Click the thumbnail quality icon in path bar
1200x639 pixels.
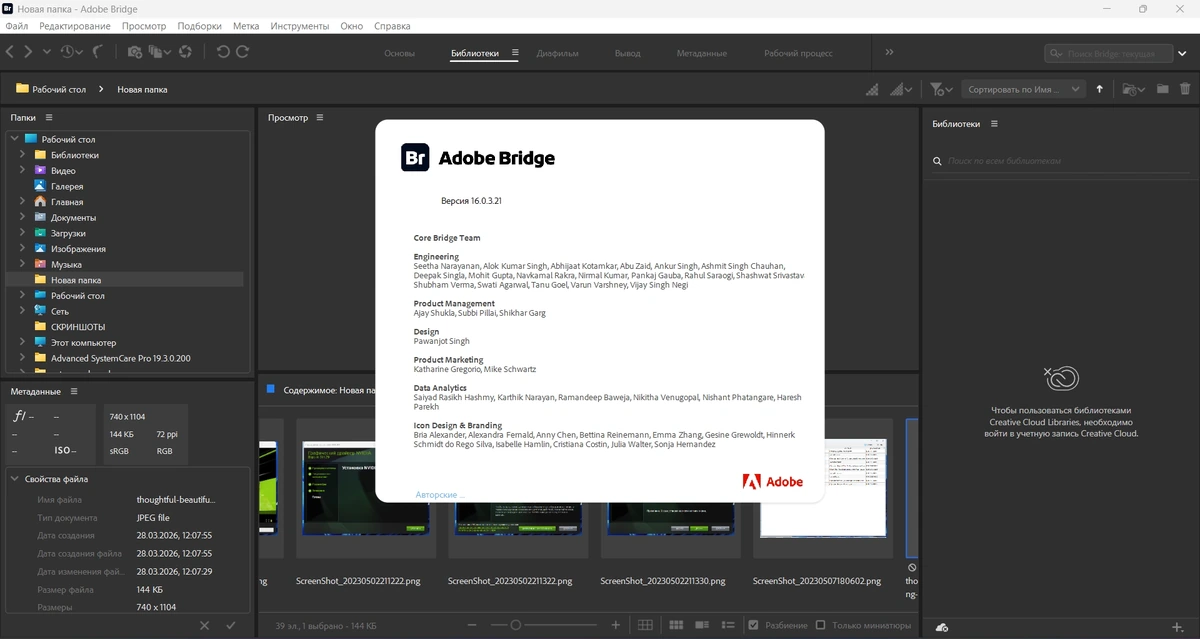coord(872,89)
